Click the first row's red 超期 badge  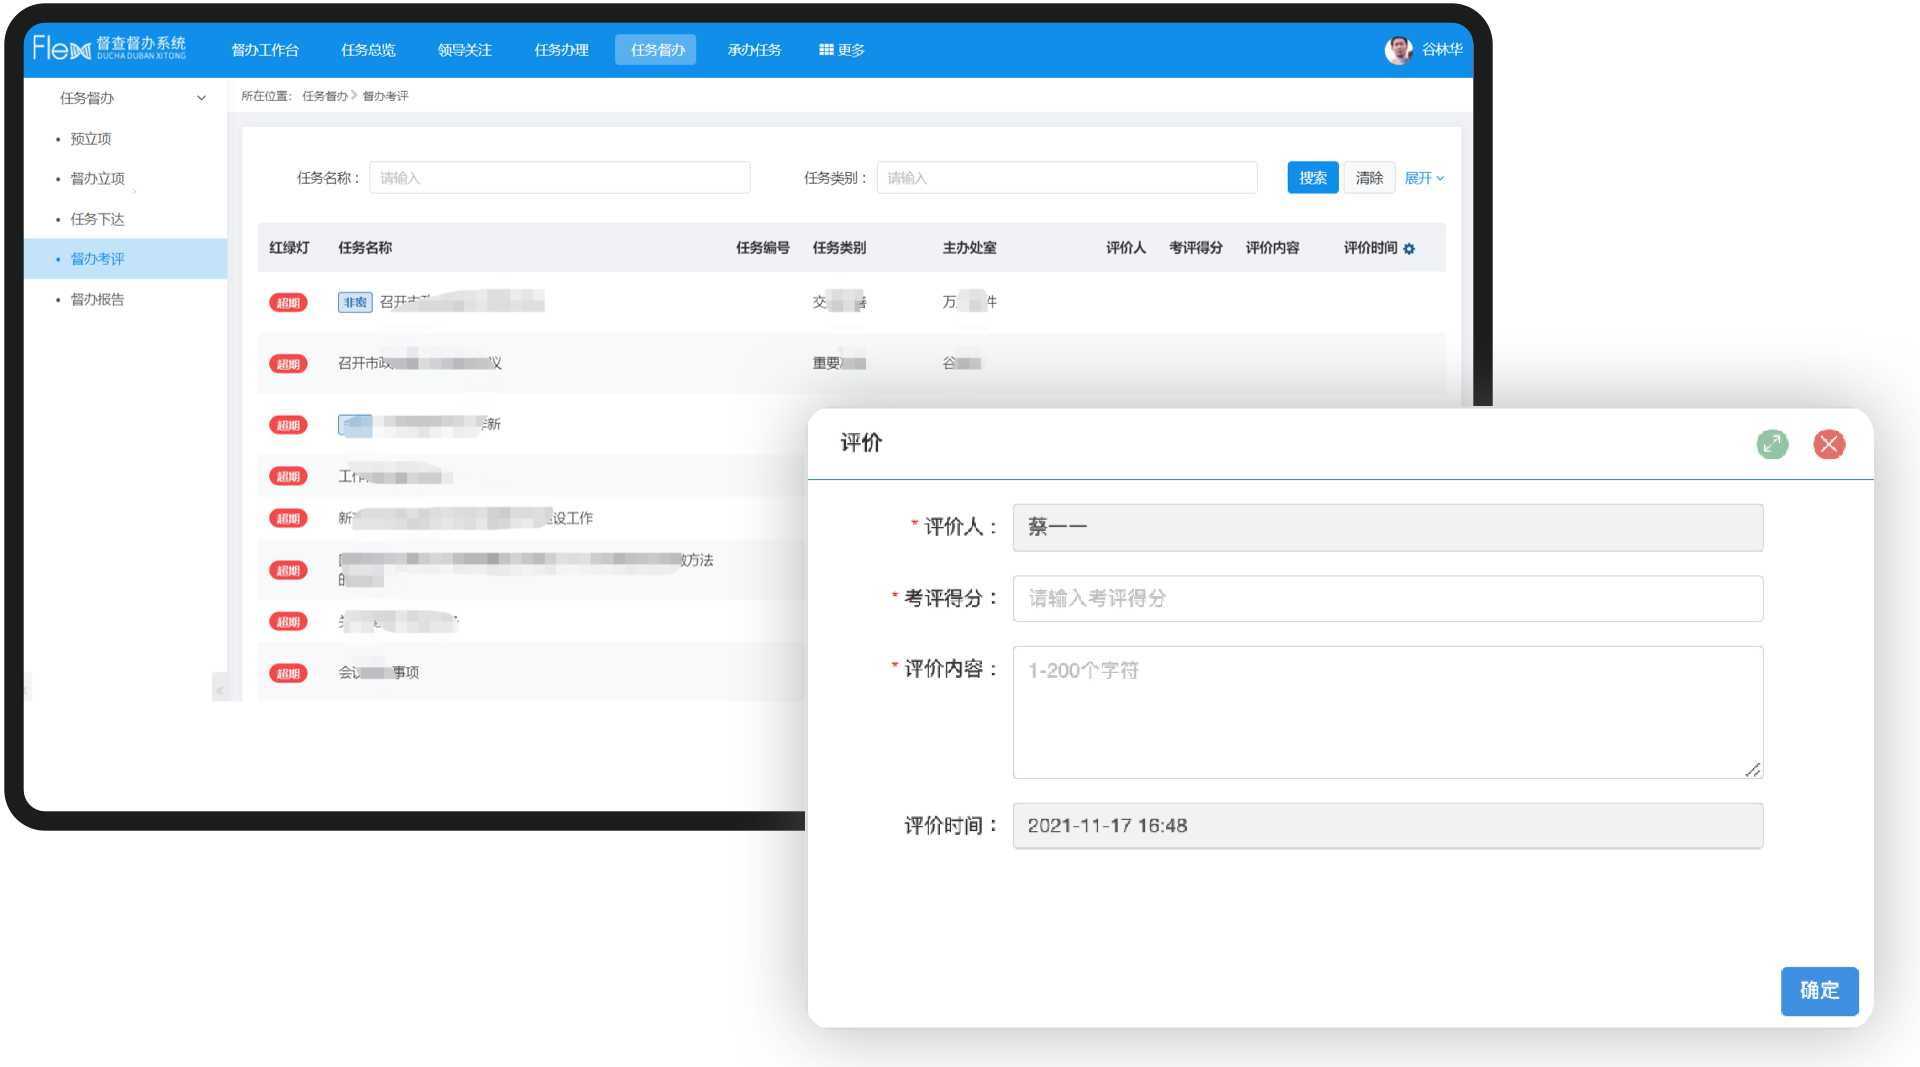point(288,303)
